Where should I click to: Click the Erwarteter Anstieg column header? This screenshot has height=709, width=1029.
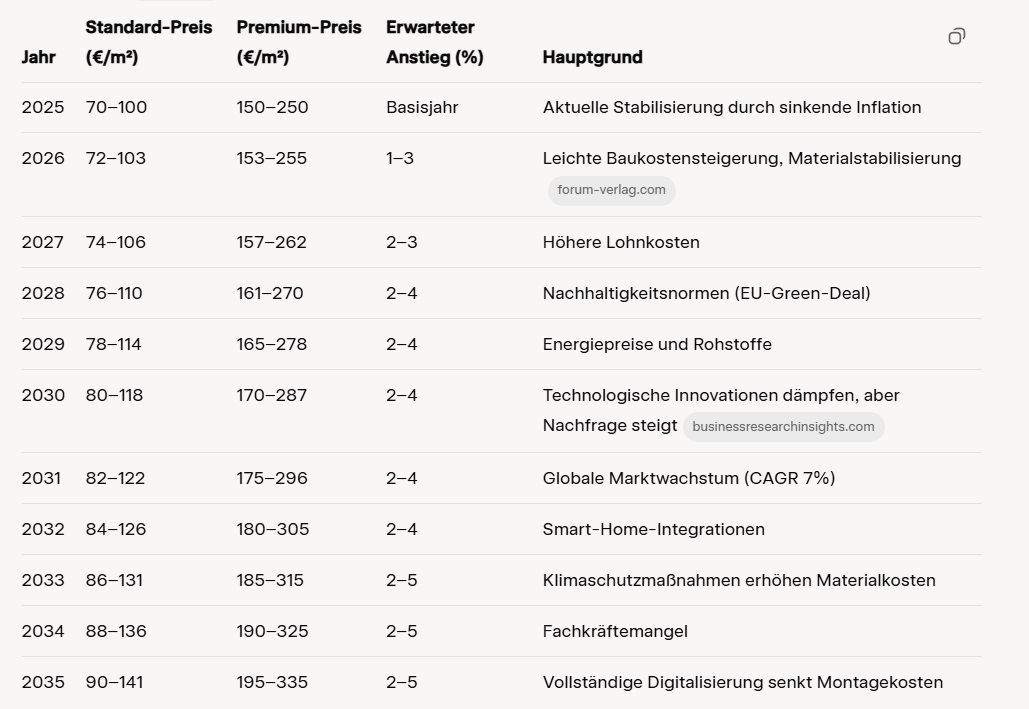point(434,42)
